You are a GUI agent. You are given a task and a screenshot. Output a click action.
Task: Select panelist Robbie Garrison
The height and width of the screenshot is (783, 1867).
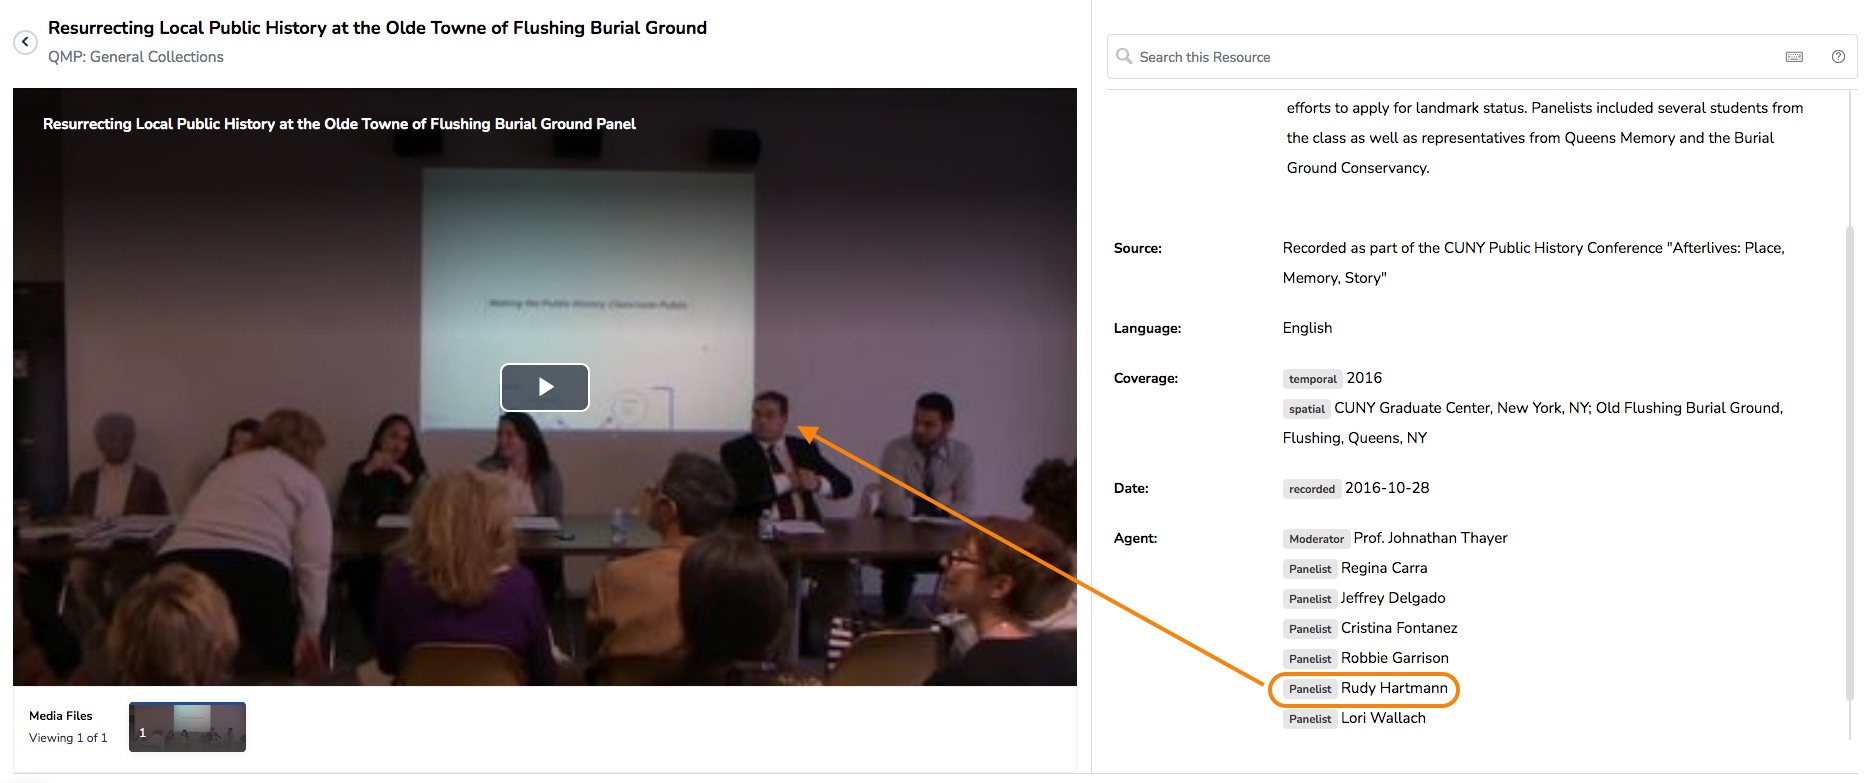[x=1394, y=658]
